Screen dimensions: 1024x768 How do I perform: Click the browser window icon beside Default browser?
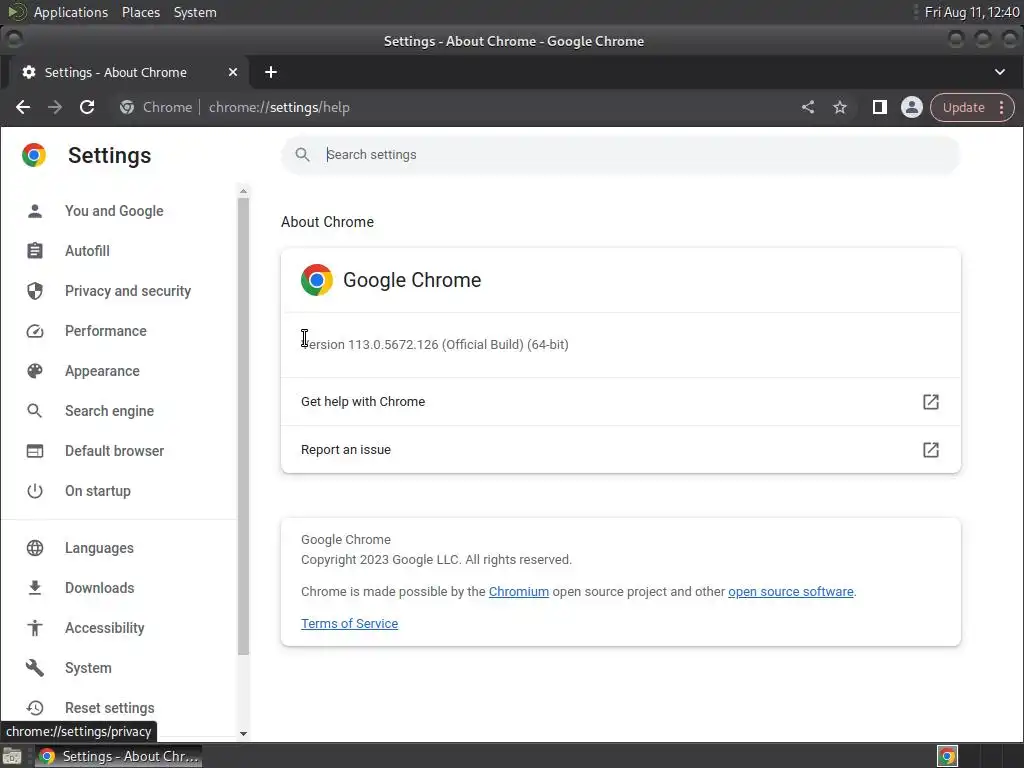tap(35, 451)
